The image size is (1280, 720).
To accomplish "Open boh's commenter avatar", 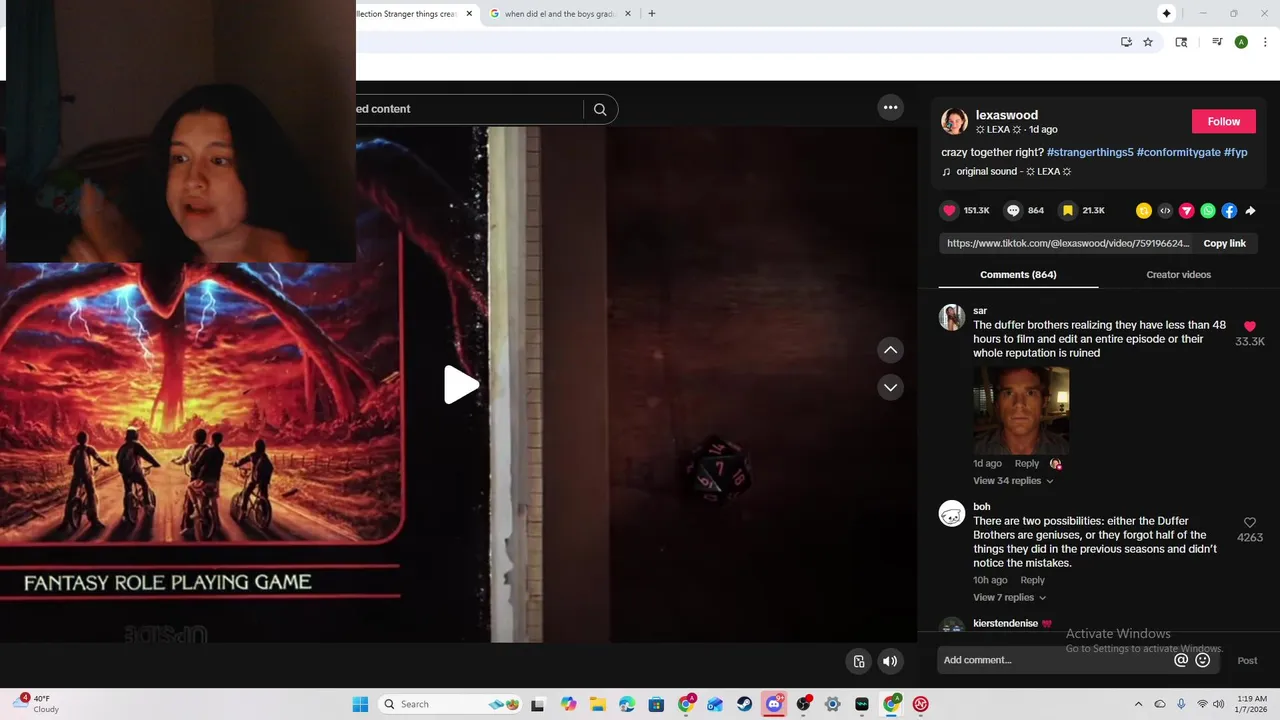I will [x=952, y=514].
